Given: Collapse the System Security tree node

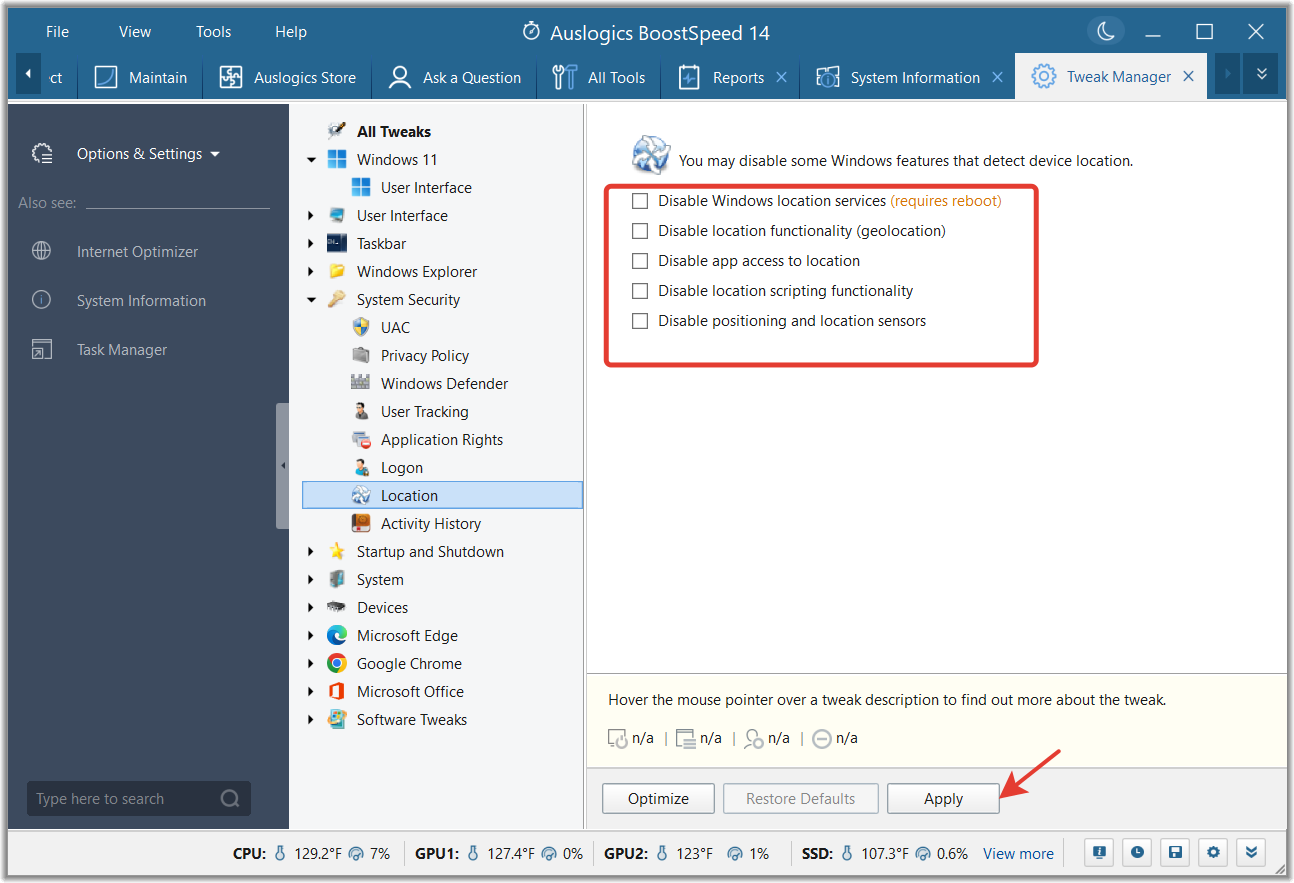Looking at the screenshot, I should tap(311, 300).
